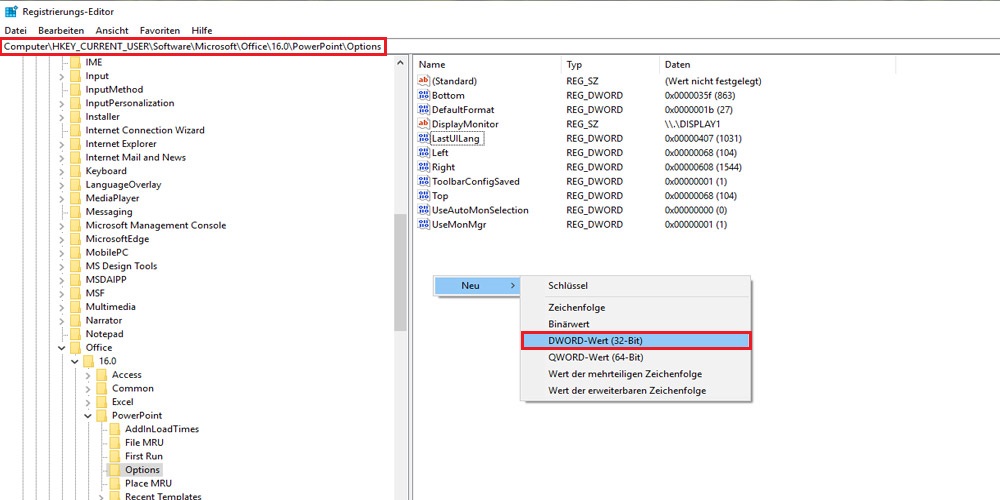This screenshot has width=1000, height=500.
Task: Choose QWORD-Wert (64-Bit) from submenu
Action: click(x=636, y=357)
